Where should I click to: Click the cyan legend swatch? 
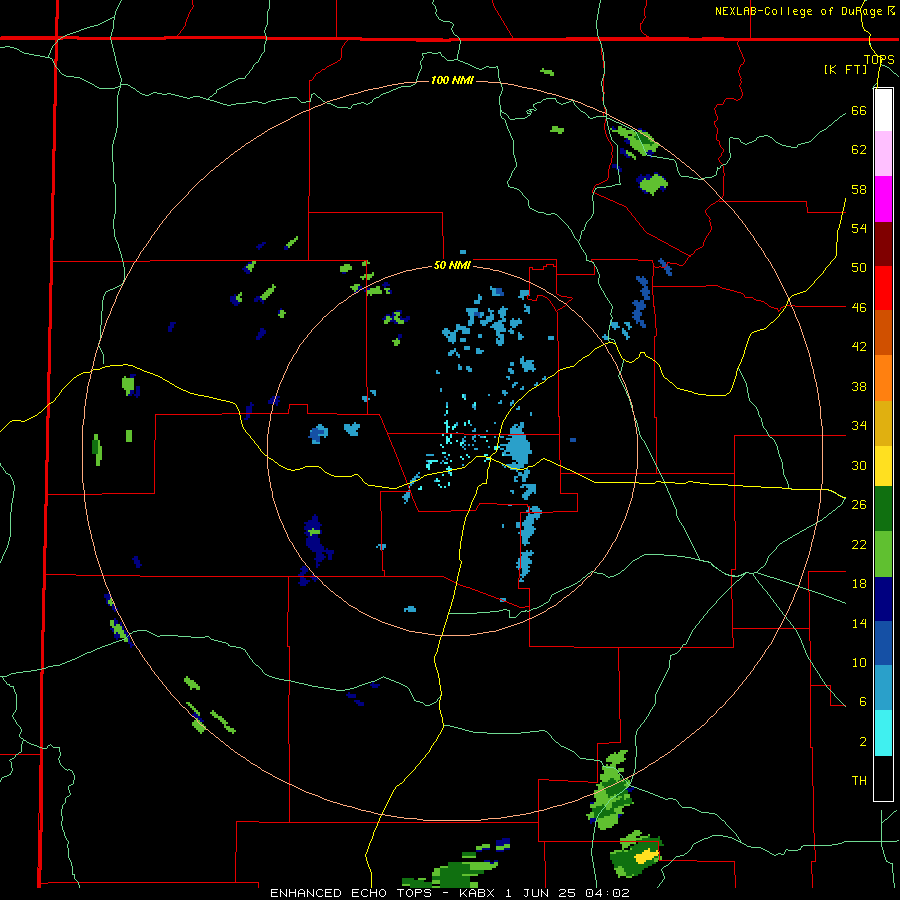(x=883, y=733)
